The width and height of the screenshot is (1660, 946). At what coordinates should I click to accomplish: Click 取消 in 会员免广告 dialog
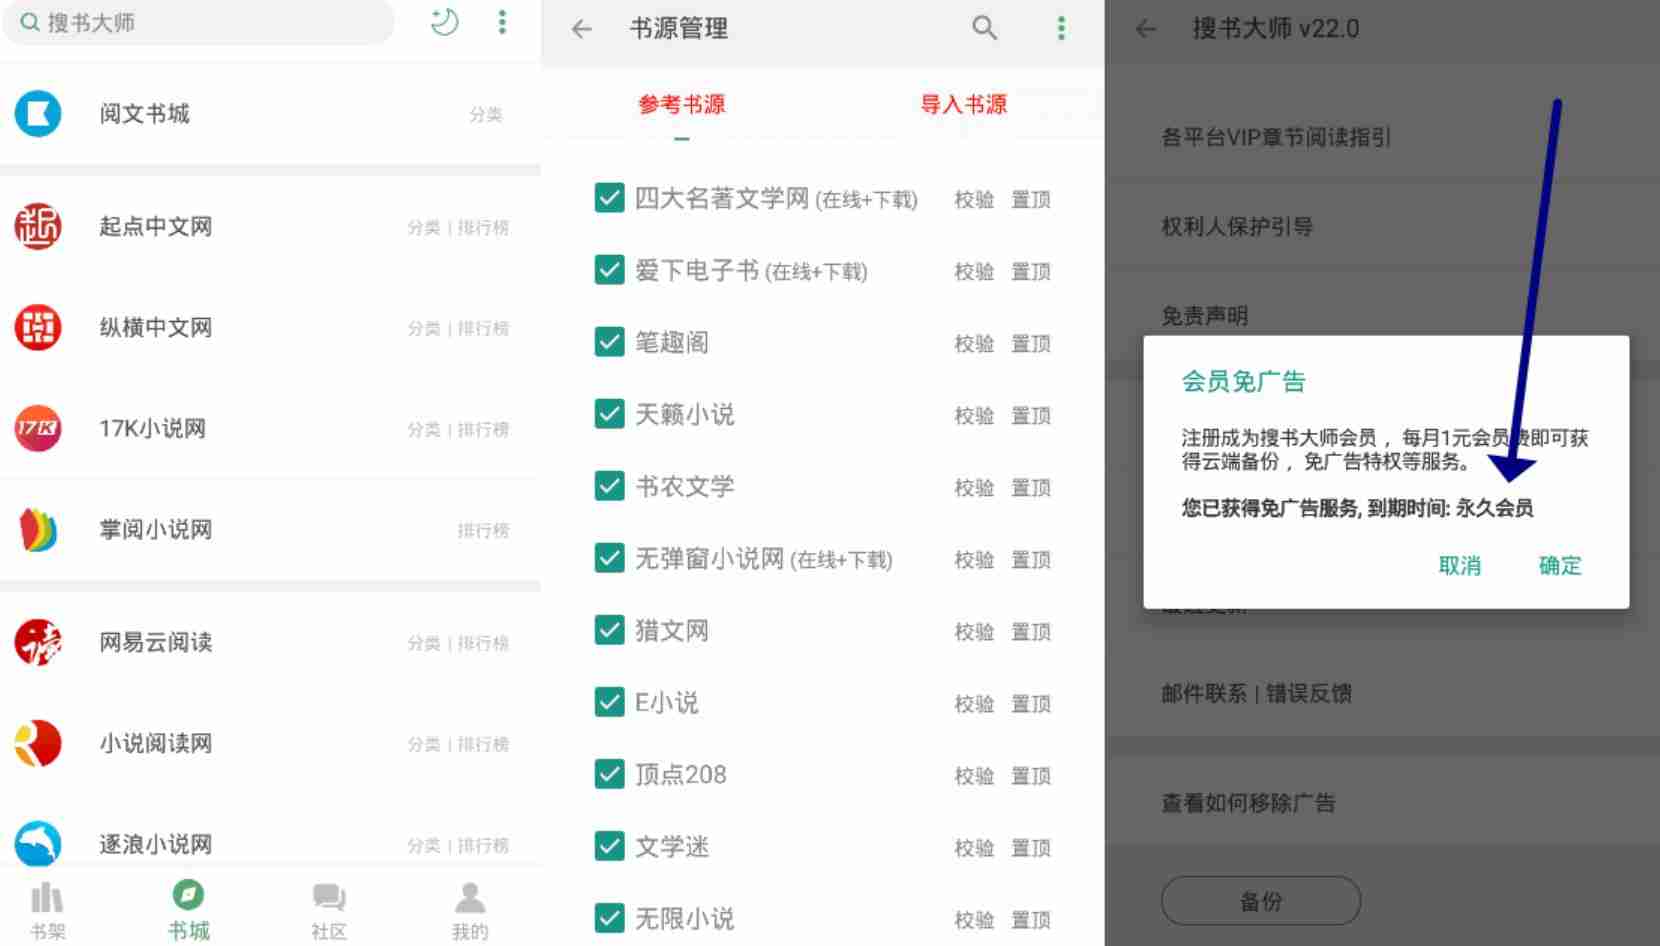point(1460,566)
